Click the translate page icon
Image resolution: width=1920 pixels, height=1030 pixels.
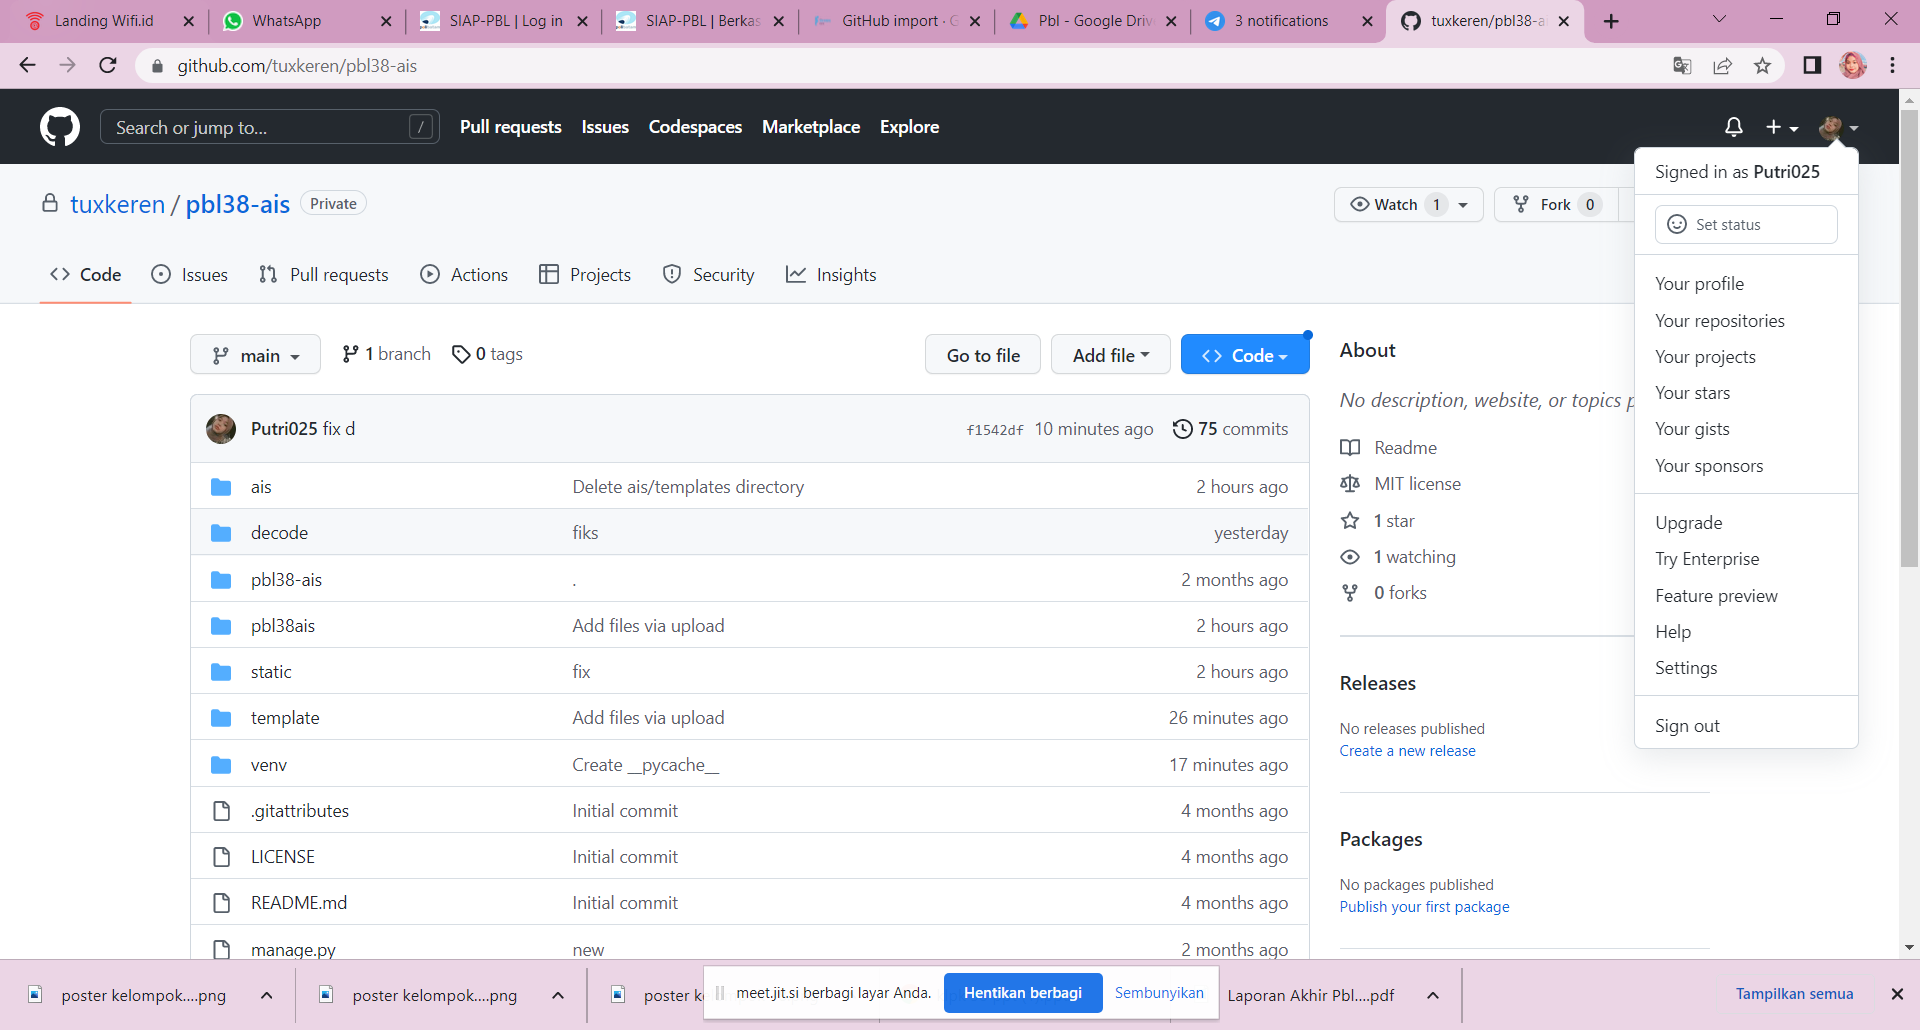tap(1682, 66)
